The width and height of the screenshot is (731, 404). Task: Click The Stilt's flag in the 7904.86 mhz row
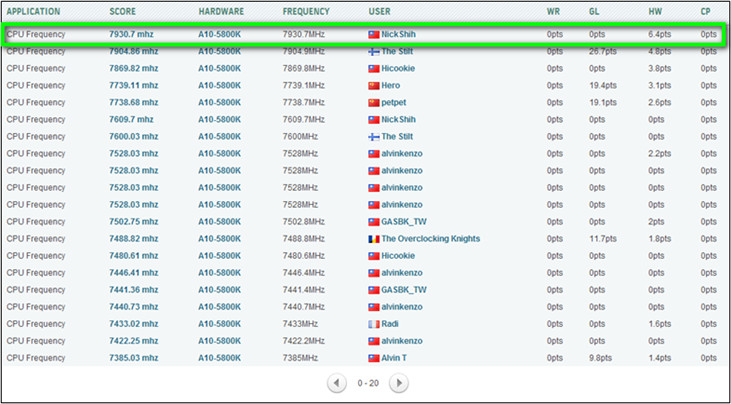coord(374,51)
